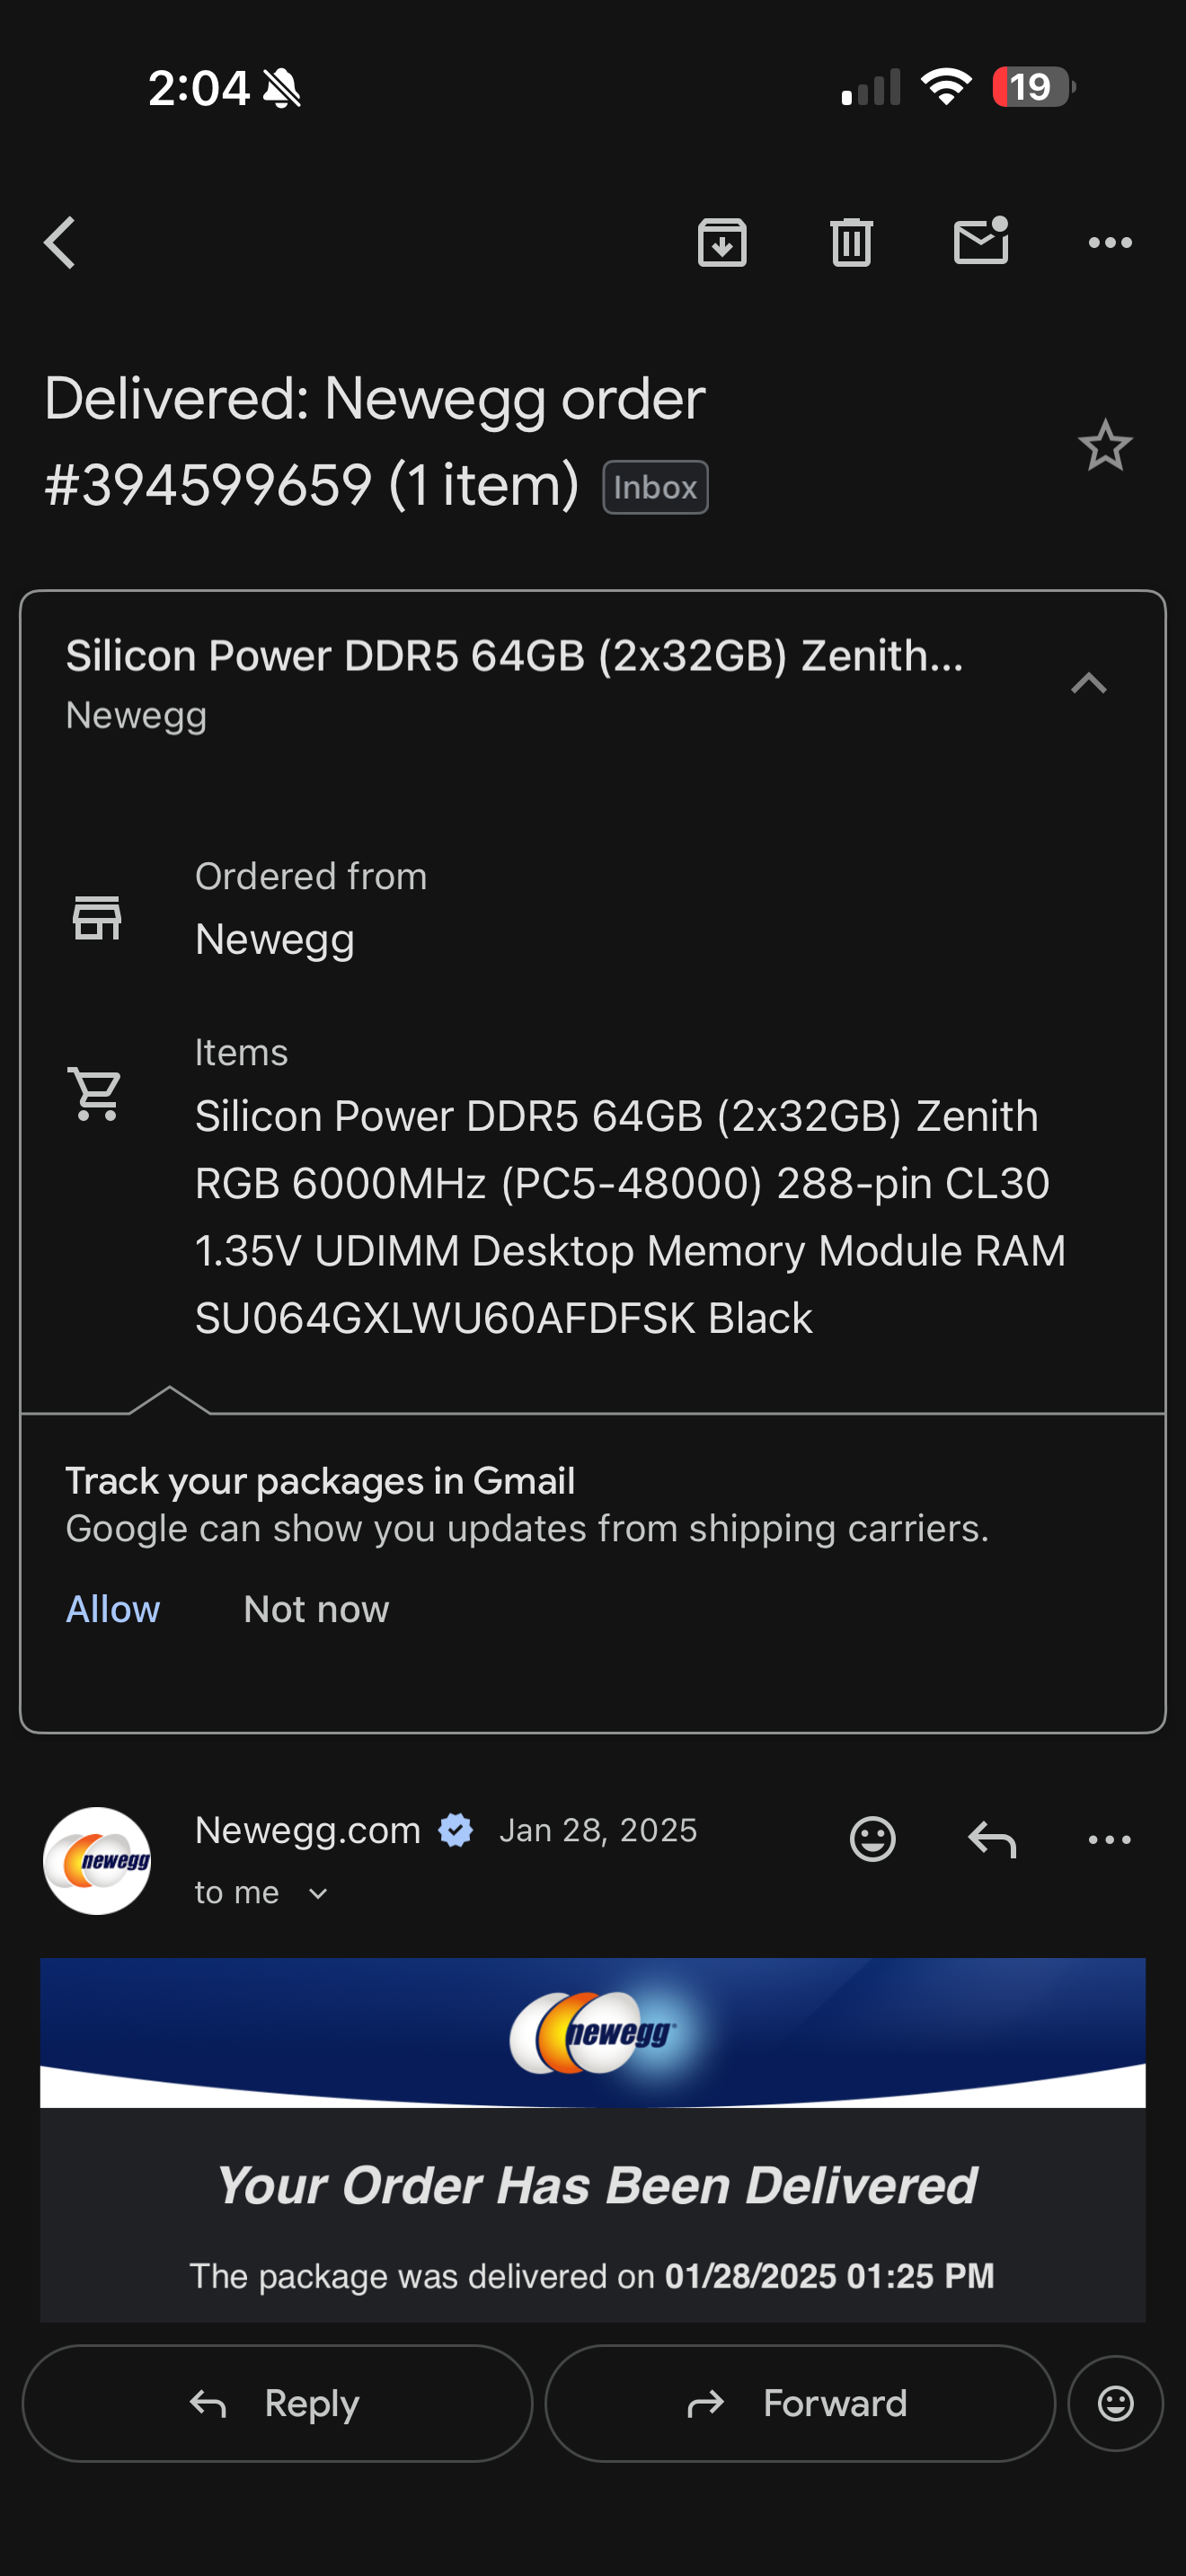Viewport: 1186px width, 2576px height.
Task: Go back to the inbox list
Action: pyautogui.click(x=60, y=243)
